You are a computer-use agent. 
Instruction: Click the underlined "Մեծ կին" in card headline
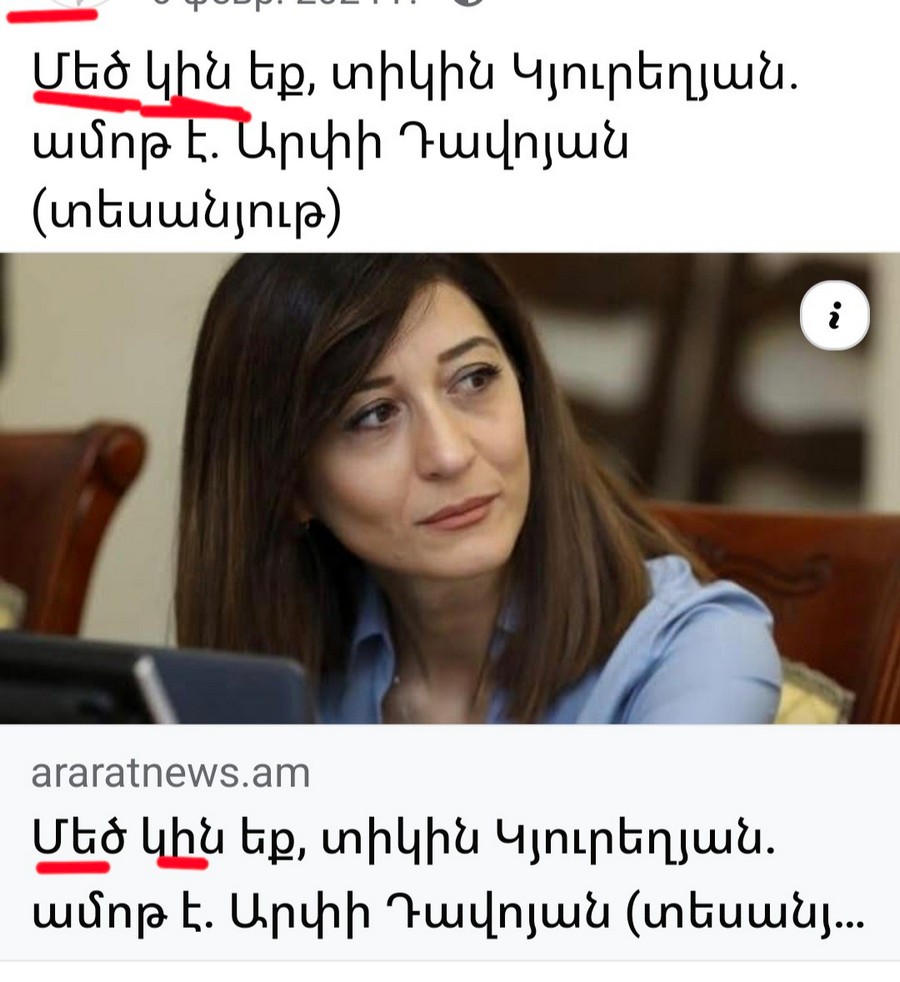[128, 838]
